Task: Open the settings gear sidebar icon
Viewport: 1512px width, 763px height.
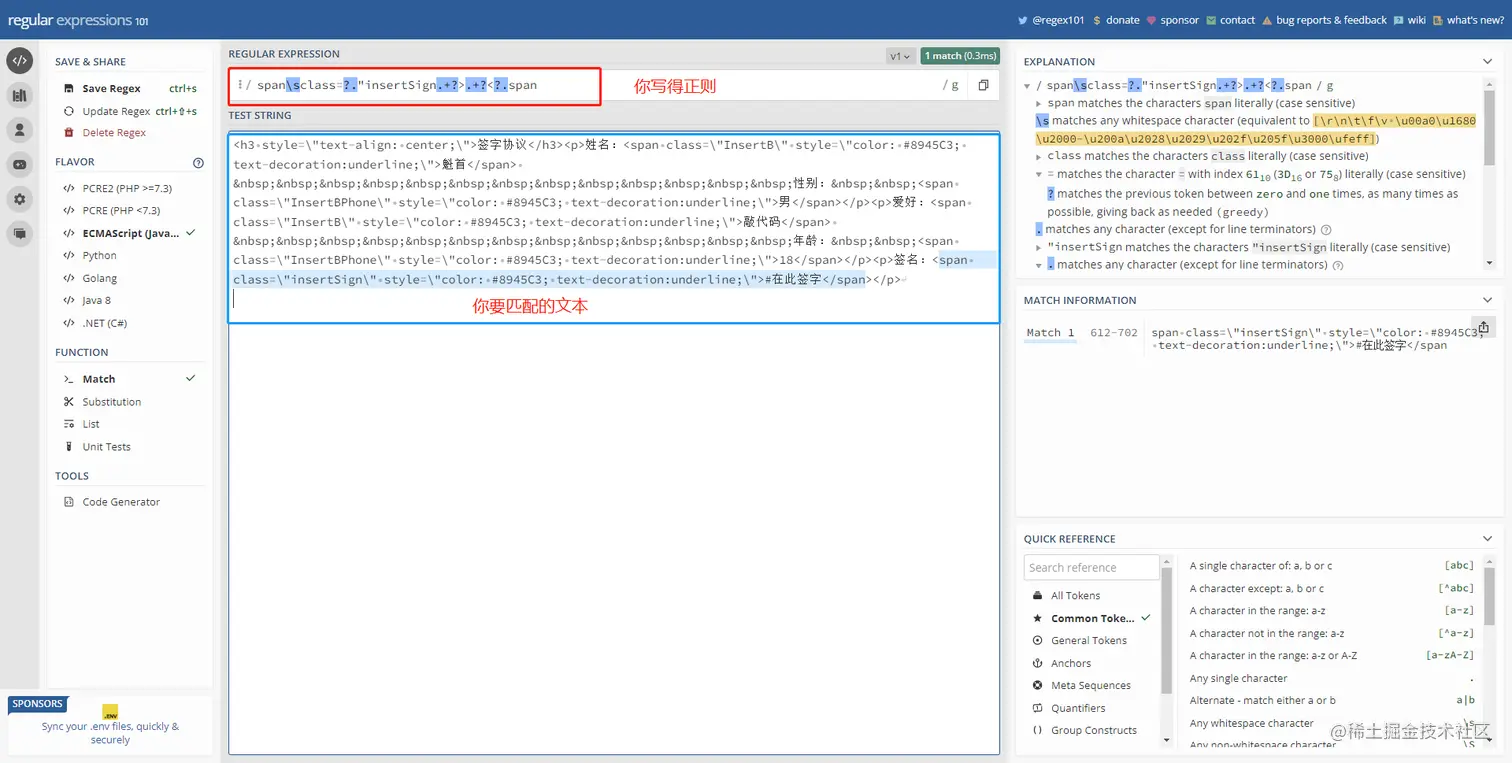Action: (x=19, y=199)
